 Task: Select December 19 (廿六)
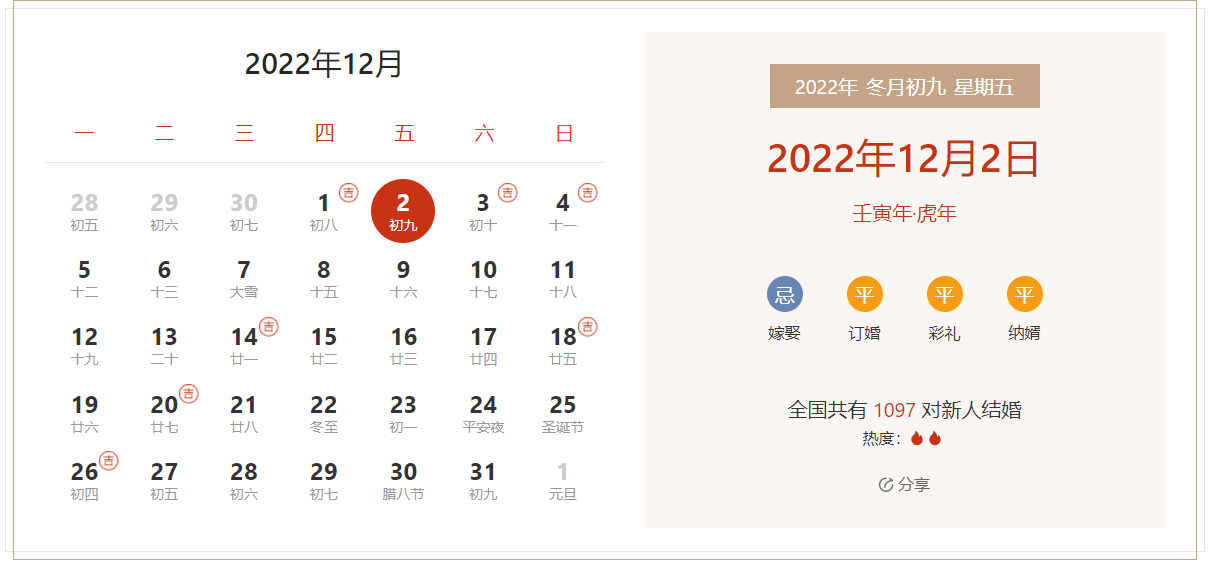(x=84, y=414)
